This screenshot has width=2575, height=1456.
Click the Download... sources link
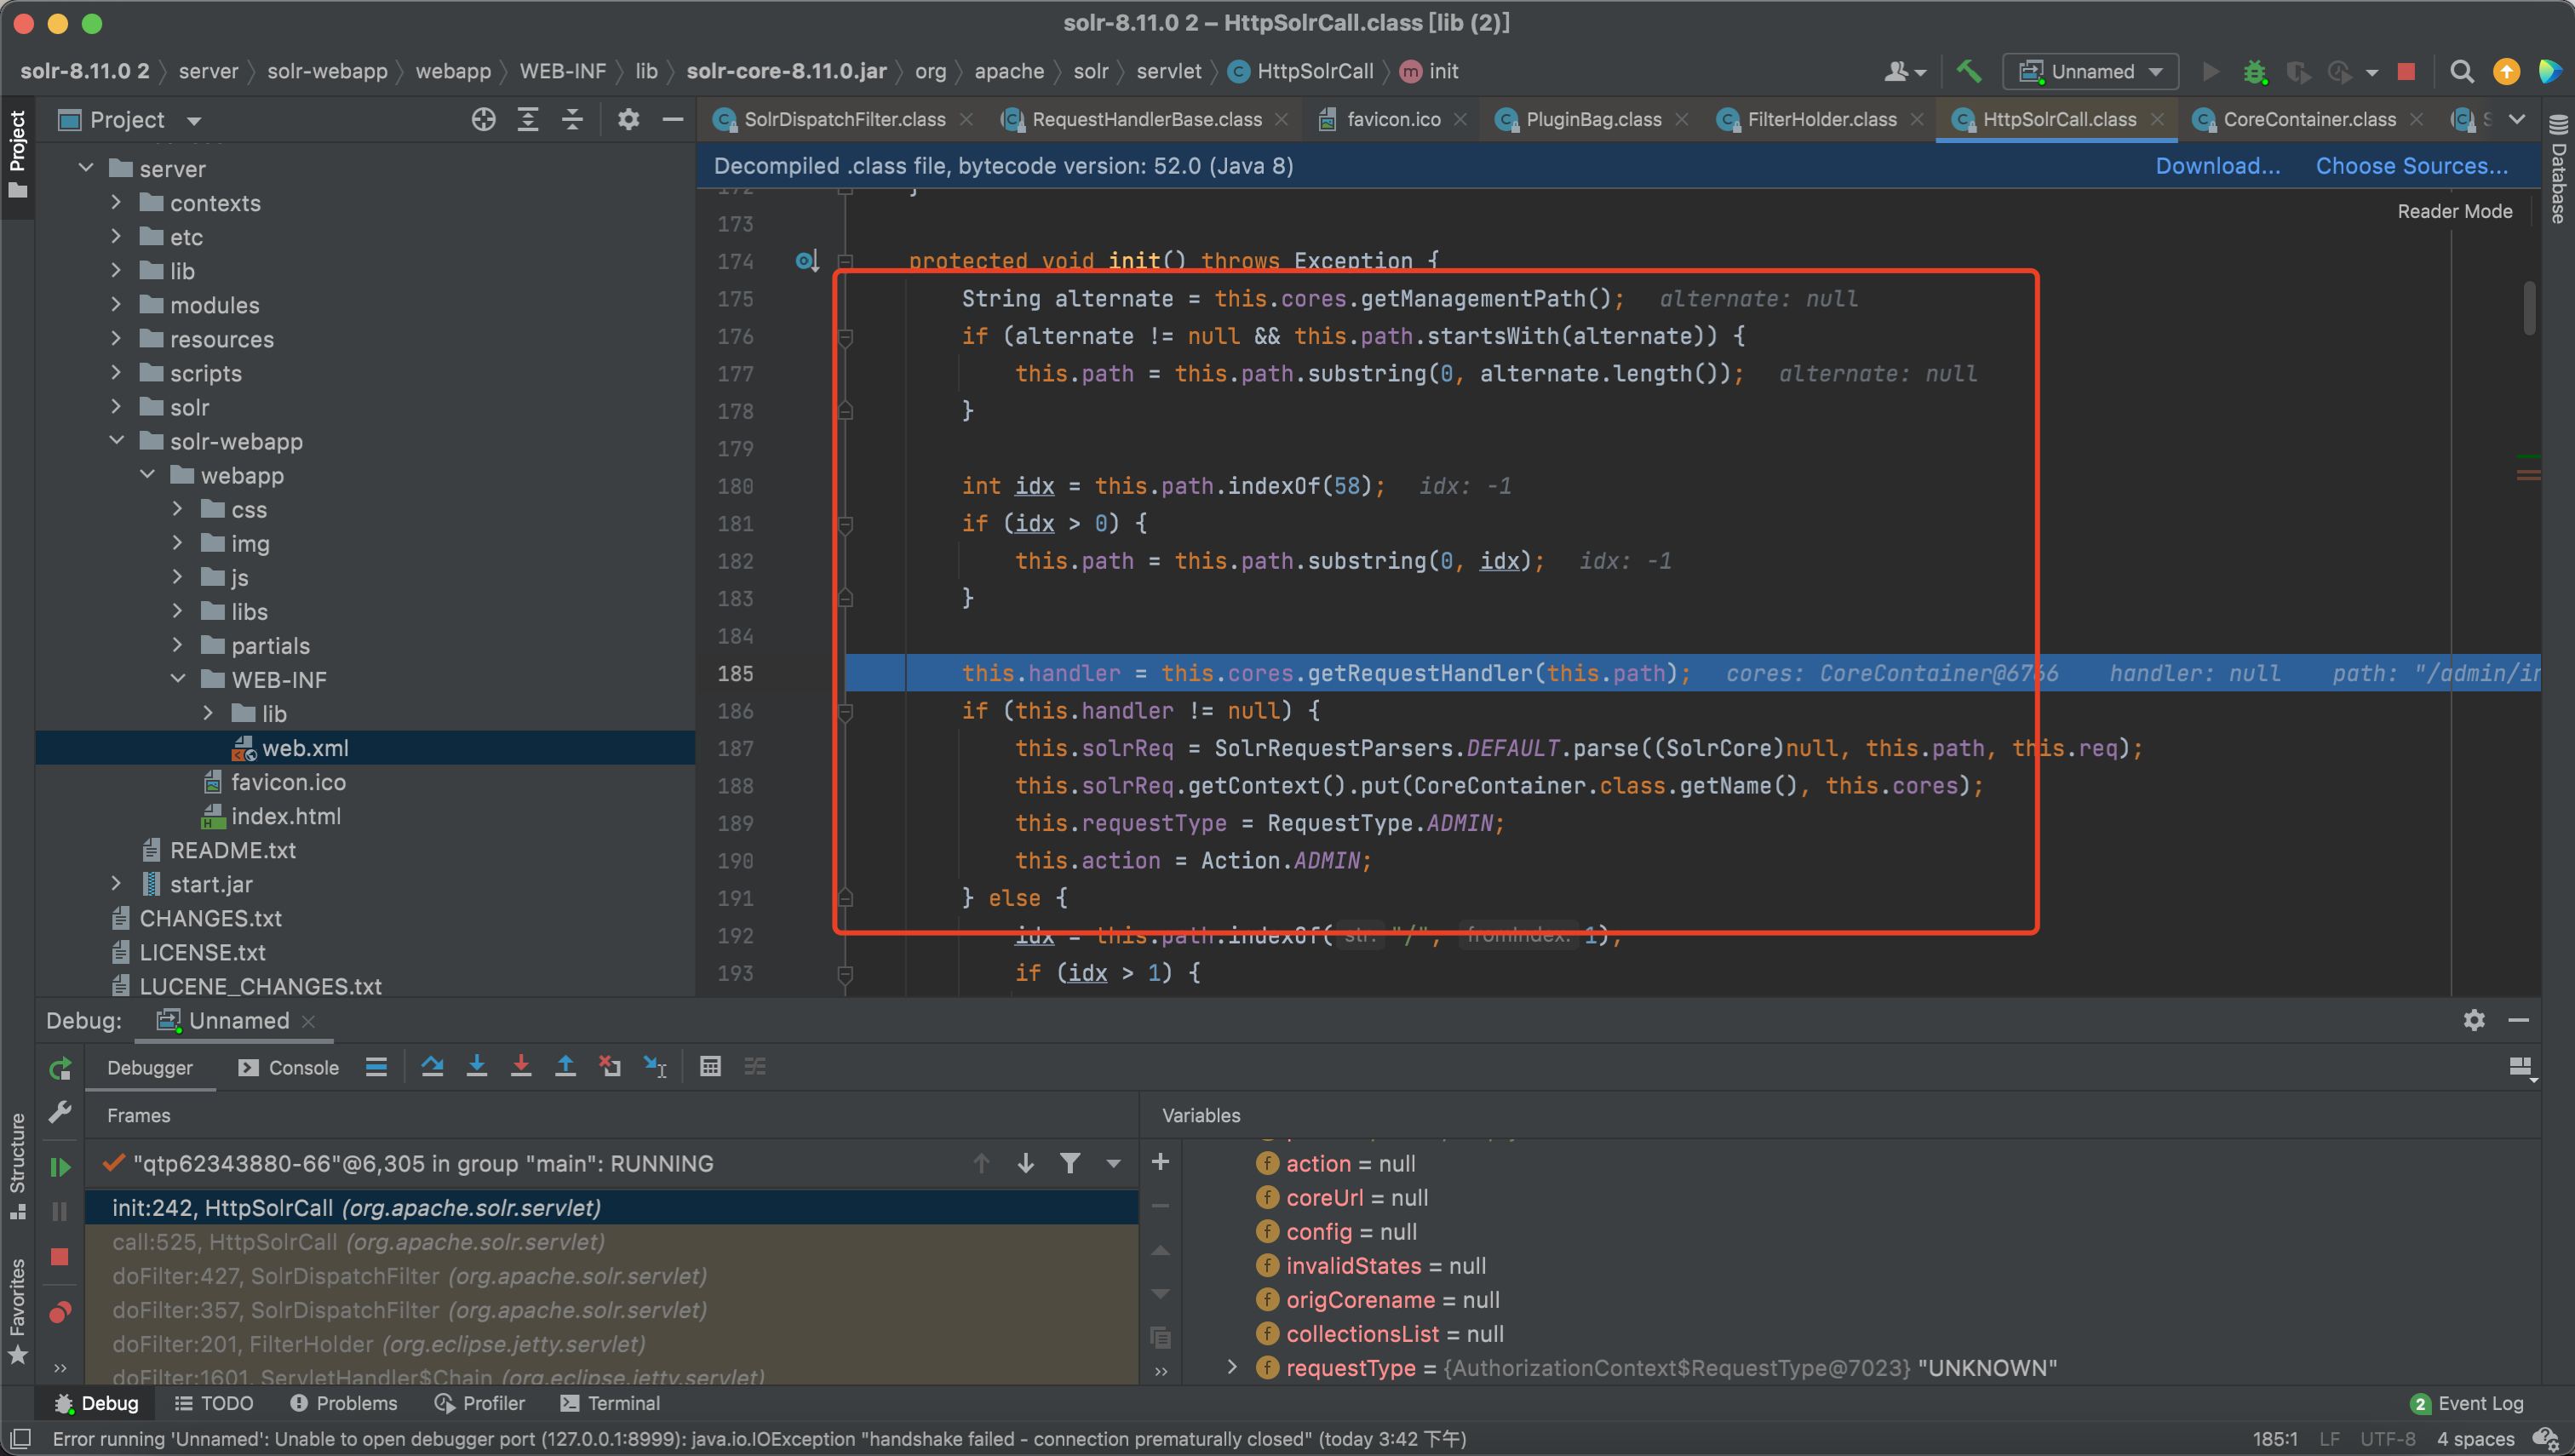coord(2217,166)
